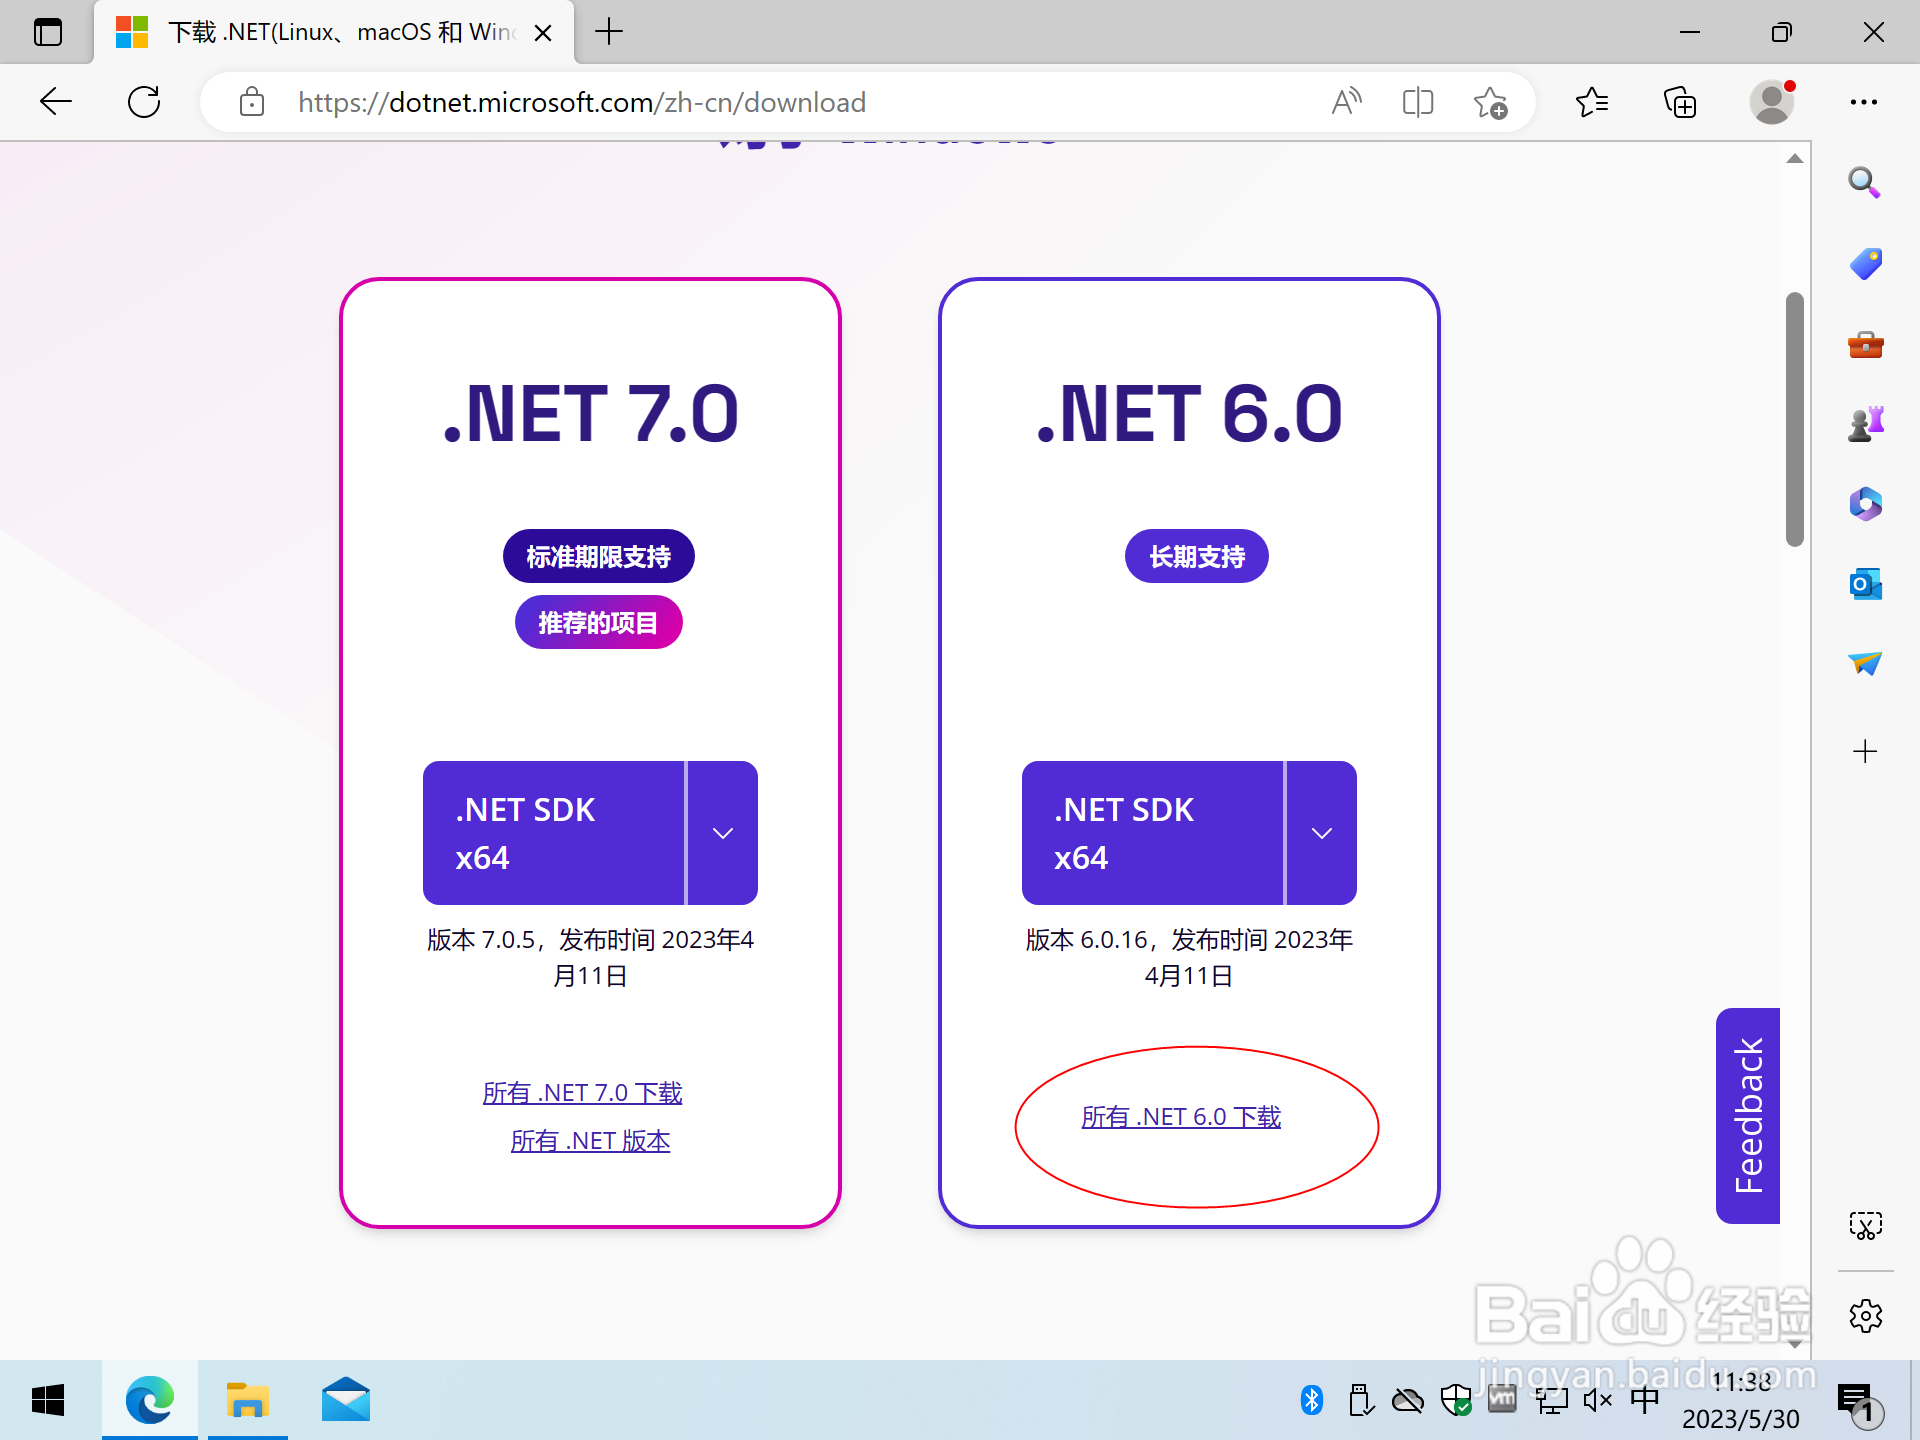1920x1440 pixels.
Task: Click the .NET 6.0 heading
Action: [x=1189, y=414]
